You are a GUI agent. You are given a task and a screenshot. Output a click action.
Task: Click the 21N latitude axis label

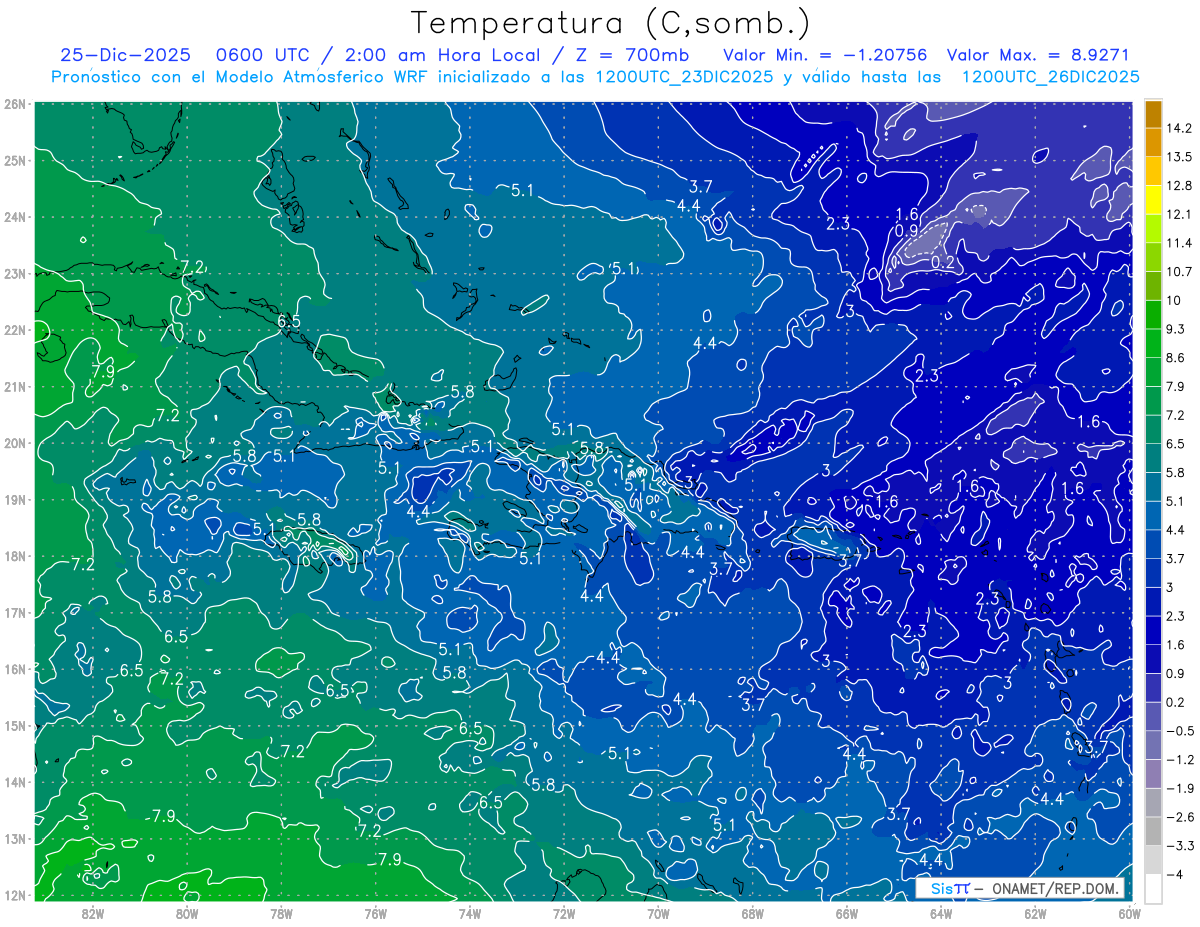tap(15, 386)
